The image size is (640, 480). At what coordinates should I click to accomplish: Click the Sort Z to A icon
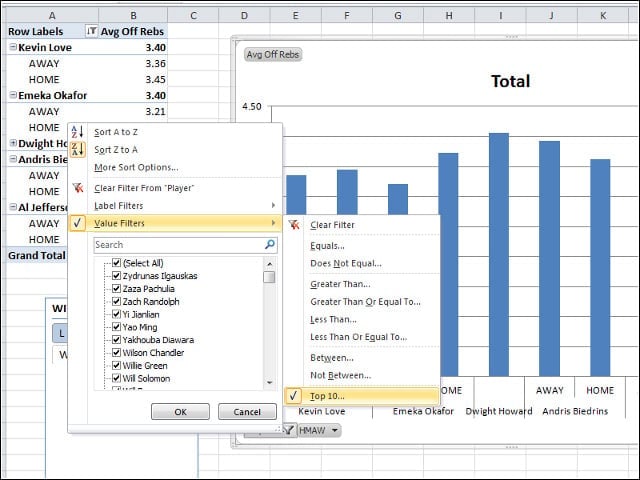click(x=77, y=149)
